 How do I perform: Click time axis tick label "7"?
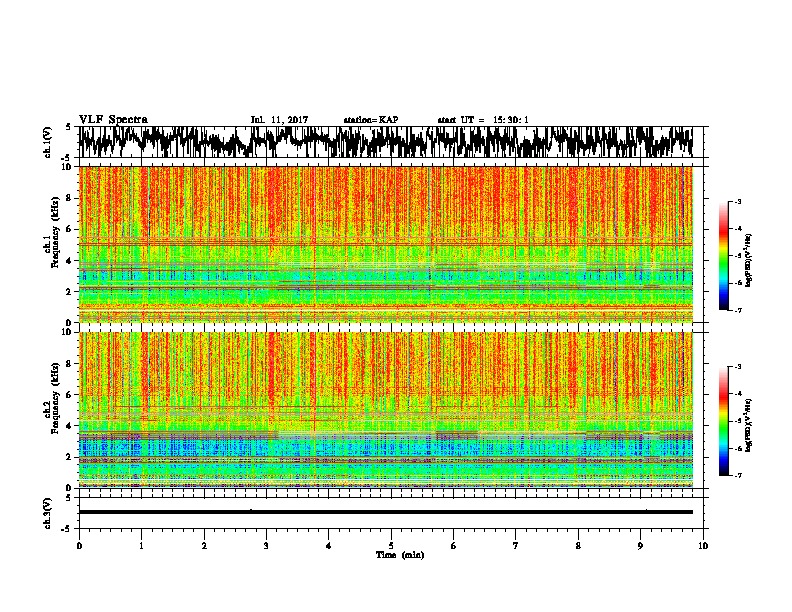pyautogui.click(x=516, y=546)
